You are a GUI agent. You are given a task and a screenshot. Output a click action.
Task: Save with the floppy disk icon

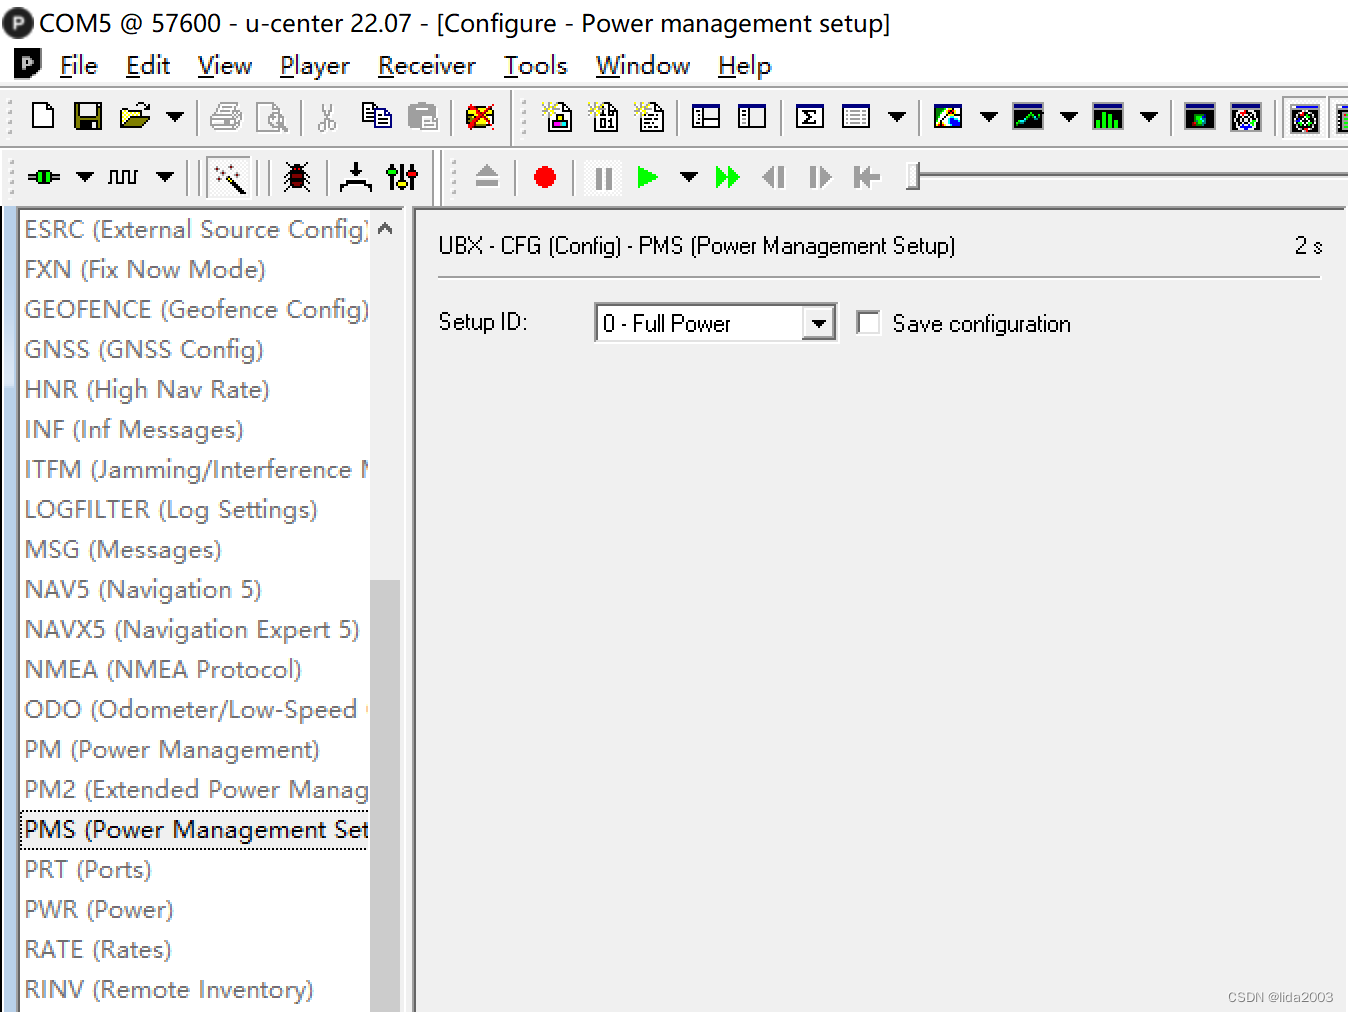tap(88, 117)
